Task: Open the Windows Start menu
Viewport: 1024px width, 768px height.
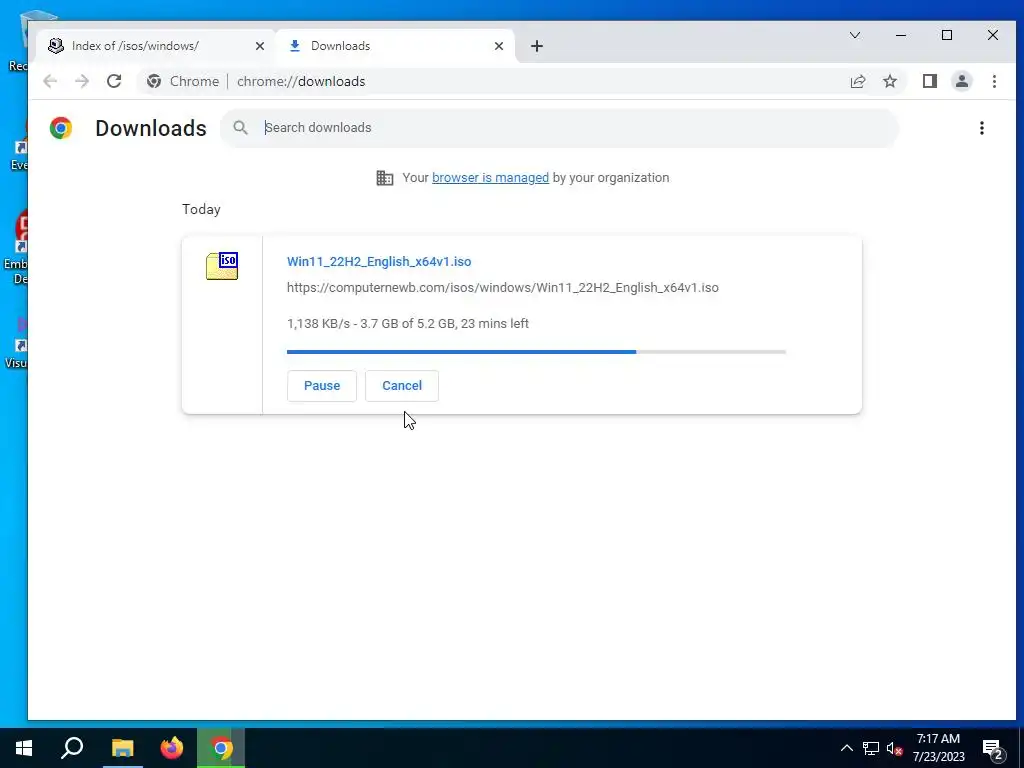Action: click(x=24, y=748)
